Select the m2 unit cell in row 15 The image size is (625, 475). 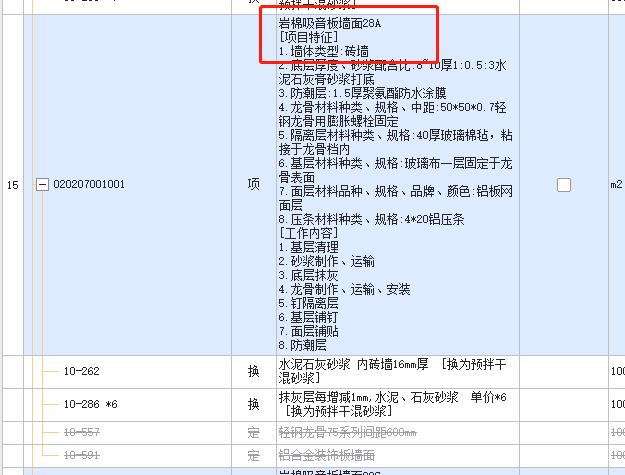tap(616, 185)
